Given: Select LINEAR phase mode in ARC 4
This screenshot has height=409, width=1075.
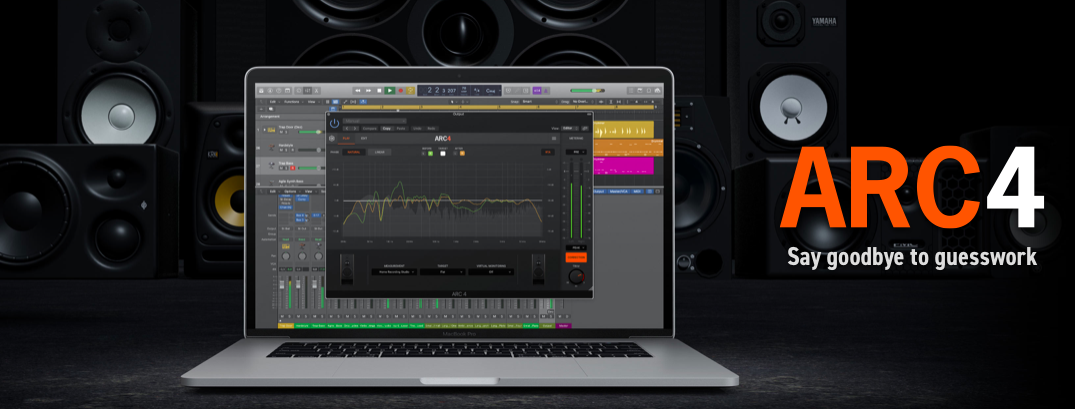Looking at the screenshot, I should coord(379,152).
